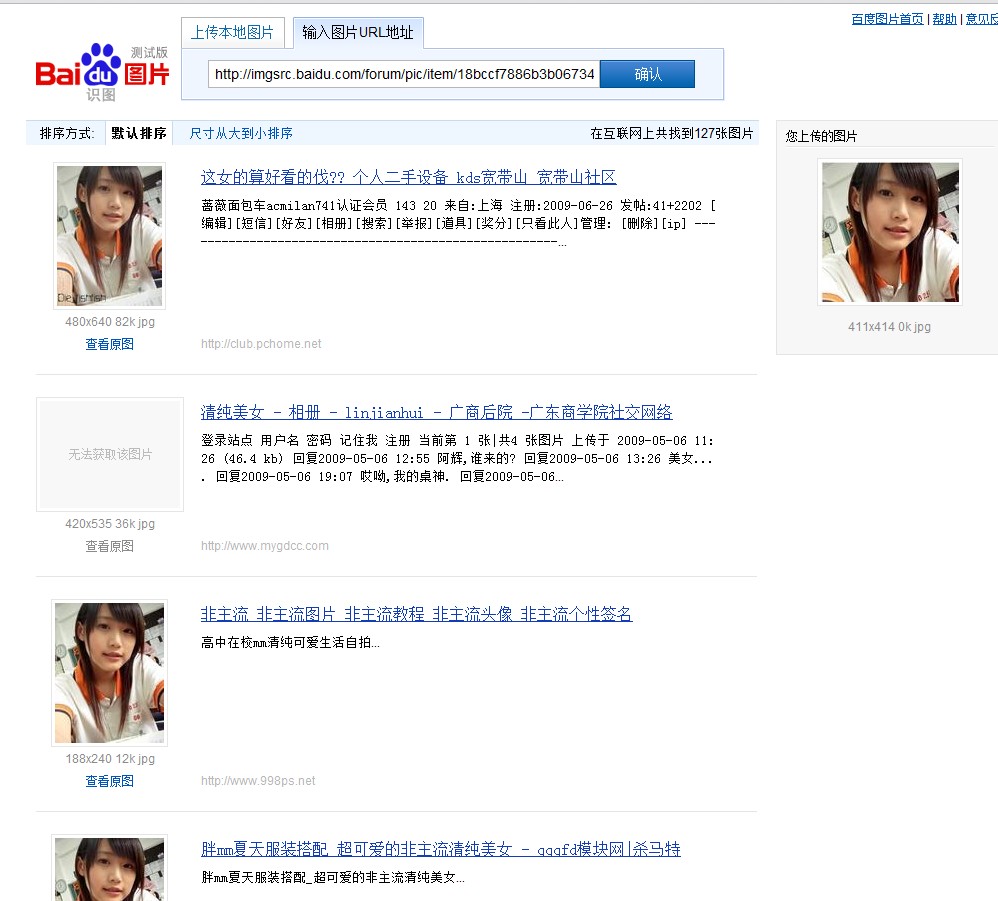Visit http://www.mygdcc.com source link
The image size is (998, 901).
[x=265, y=545]
